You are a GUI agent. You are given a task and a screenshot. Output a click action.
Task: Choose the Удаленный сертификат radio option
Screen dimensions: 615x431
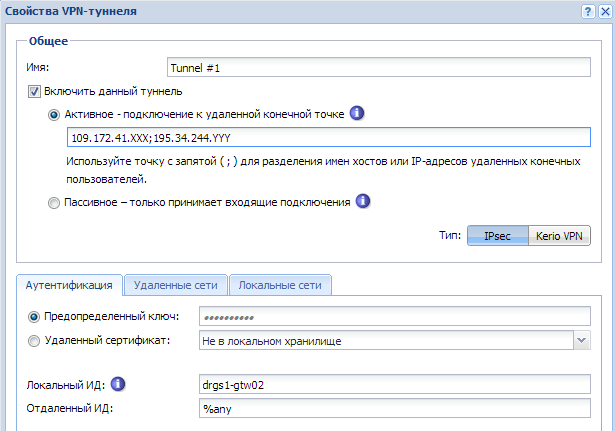pyautogui.click(x=35, y=341)
